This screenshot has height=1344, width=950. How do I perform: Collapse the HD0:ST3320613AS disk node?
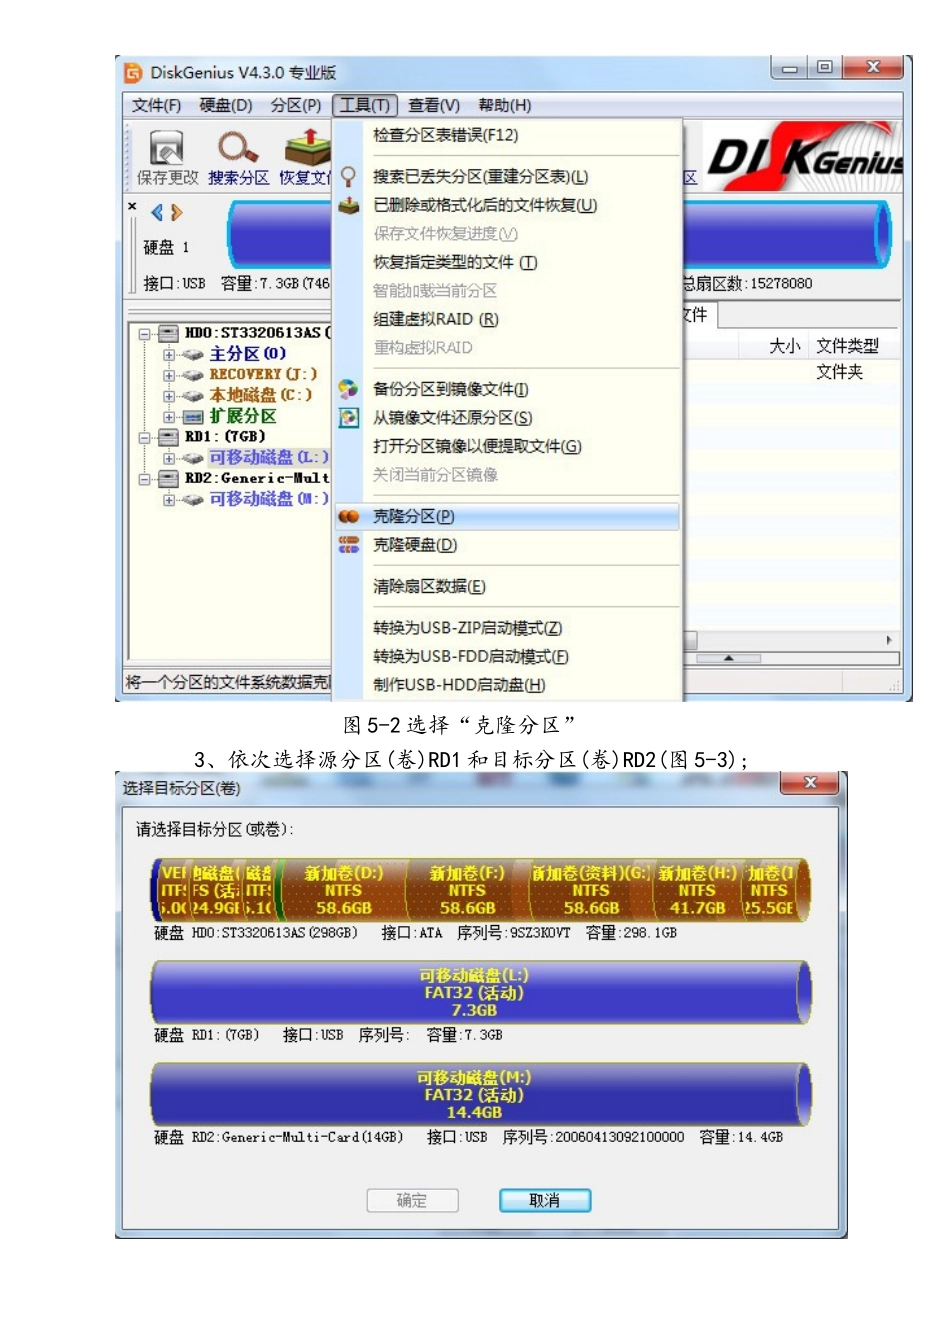pos(145,334)
